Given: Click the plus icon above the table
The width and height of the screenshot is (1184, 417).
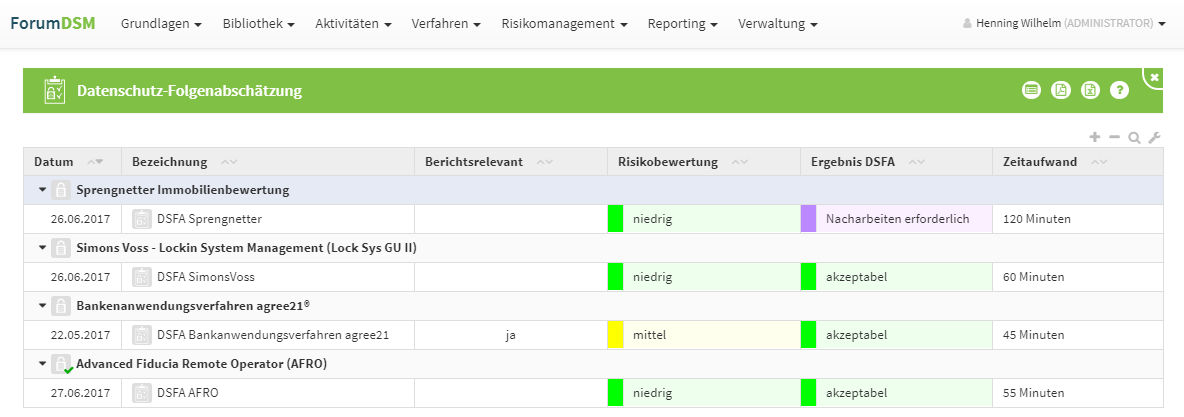Looking at the screenshot, I should tap(1095, 137).
